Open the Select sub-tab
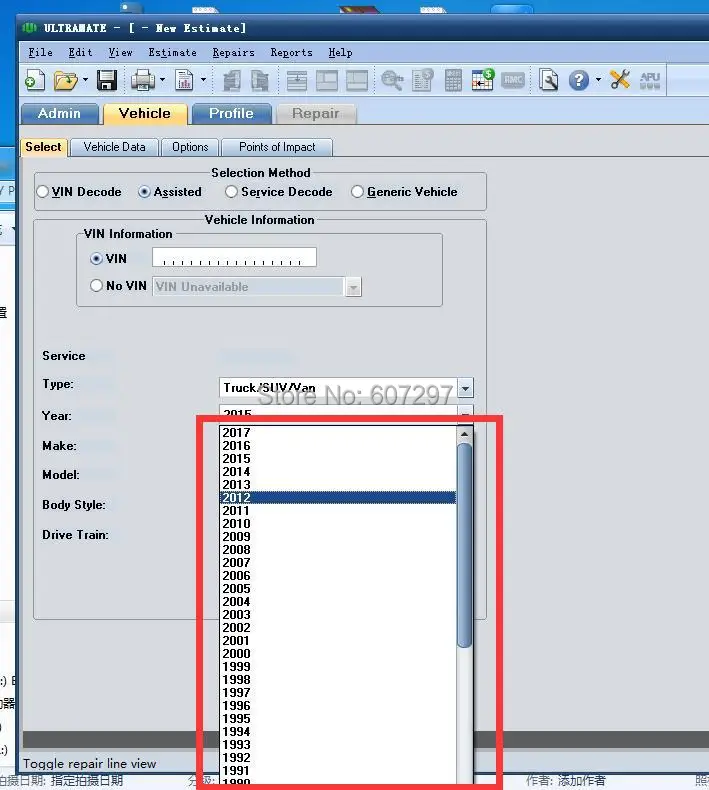Image resolution: width=709 pixels, height=790 pixels. (43, 147)
